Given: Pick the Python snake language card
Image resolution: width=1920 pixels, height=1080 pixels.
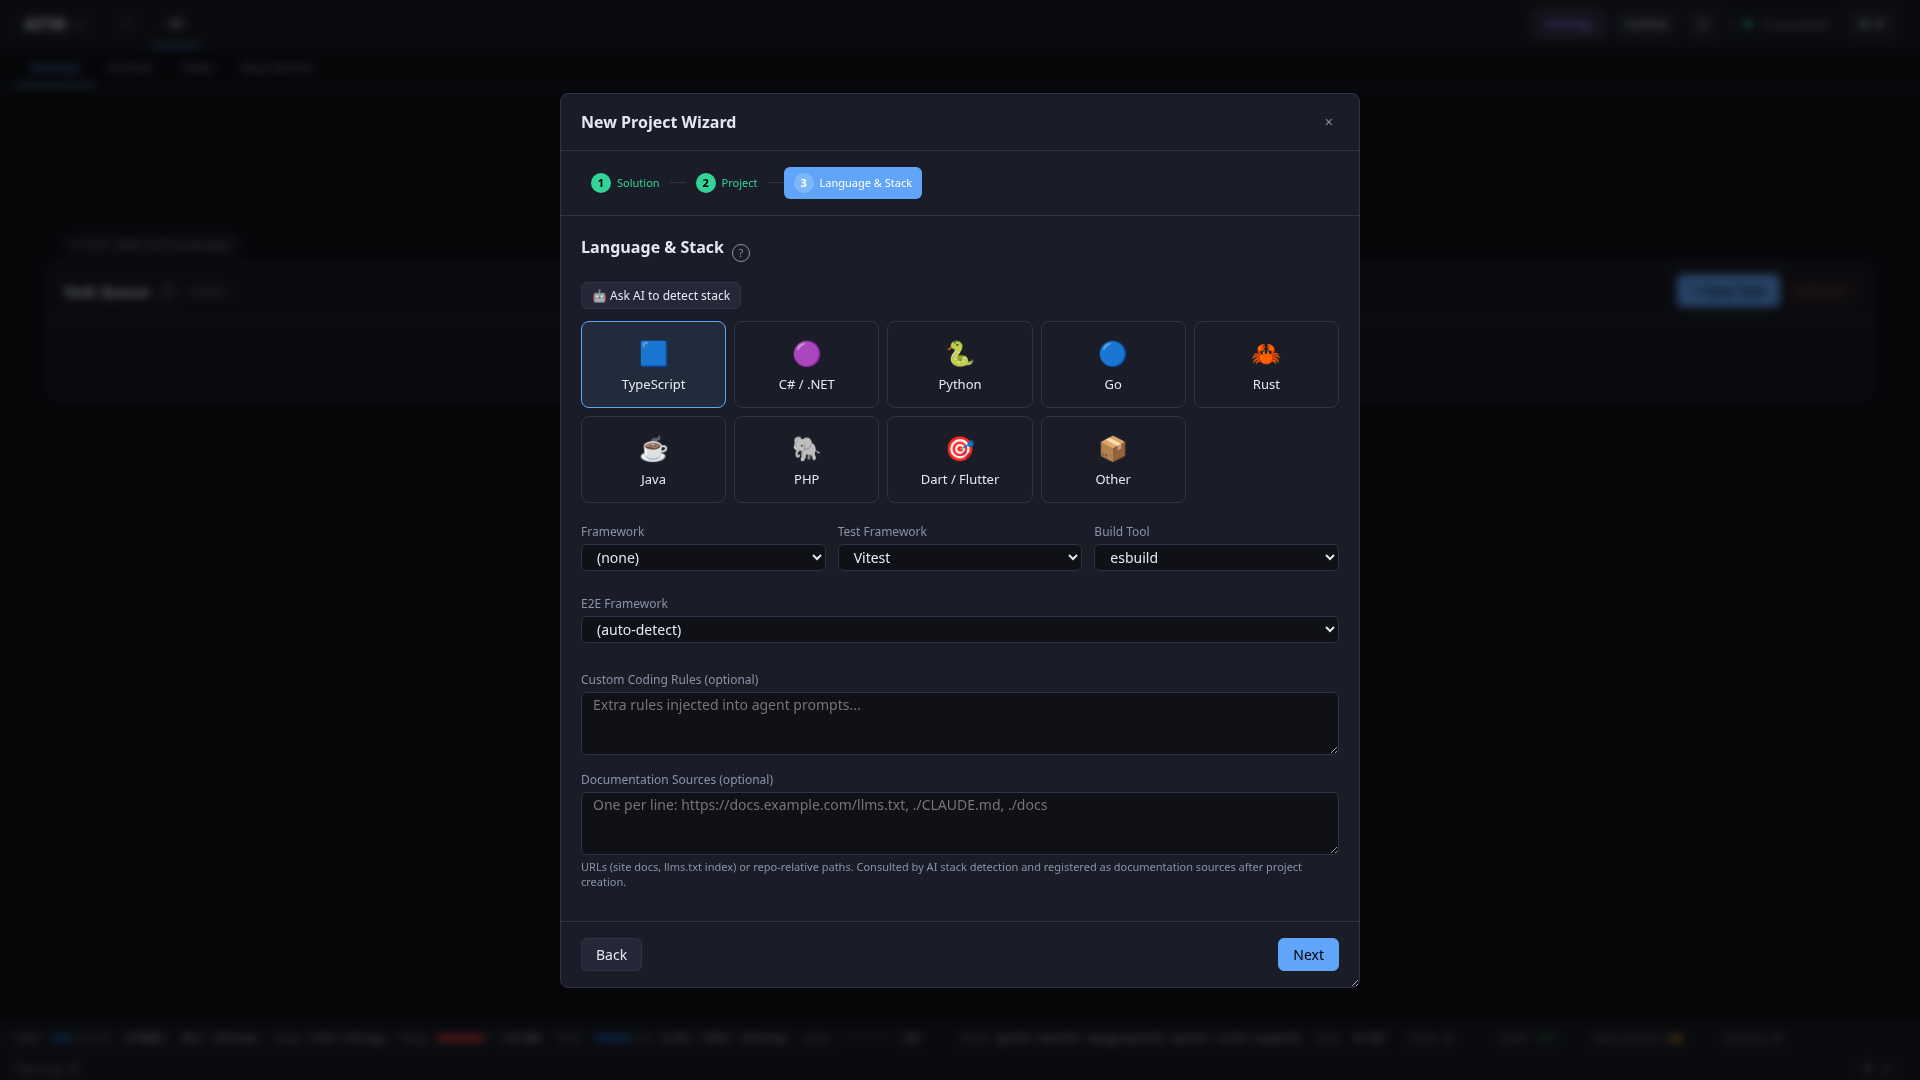Looking at the screenshot, I should click(x=959, y=364).
